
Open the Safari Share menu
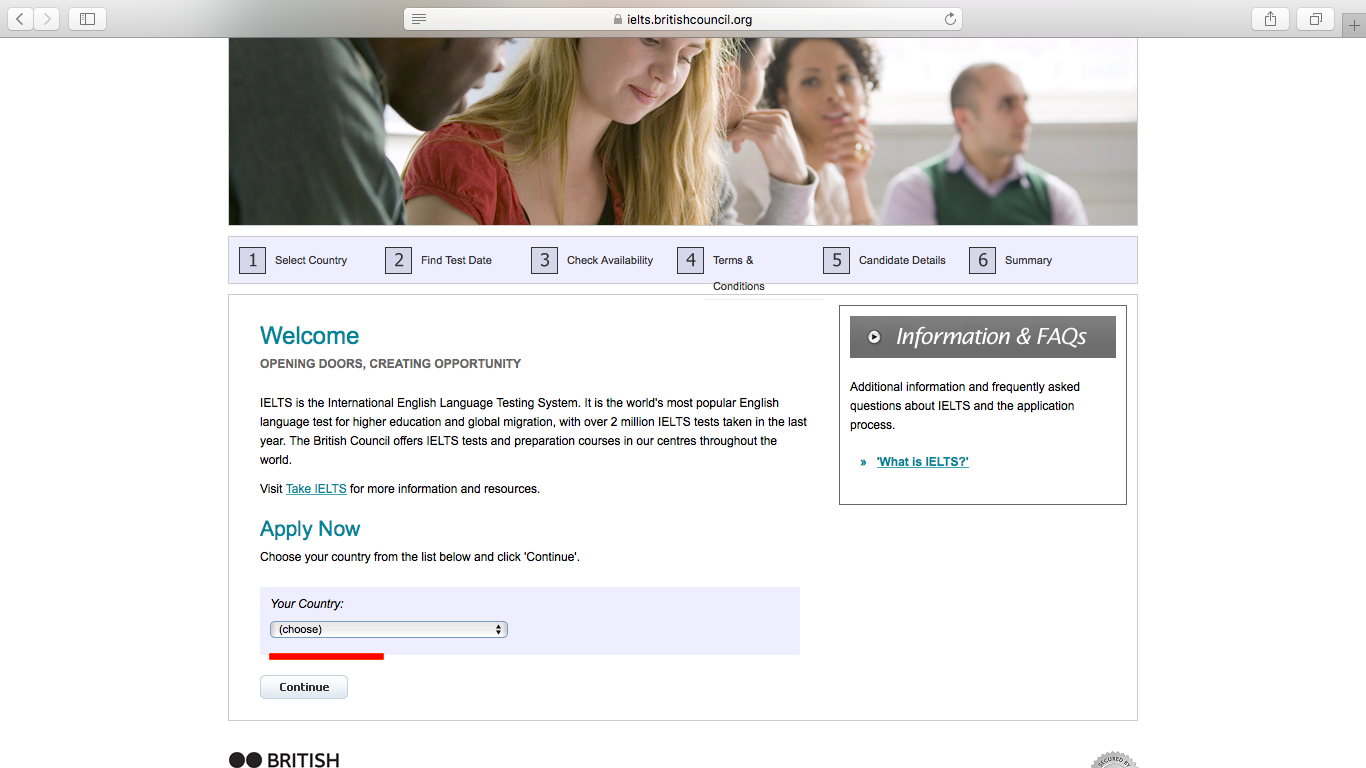click(x=1270, y=19)
